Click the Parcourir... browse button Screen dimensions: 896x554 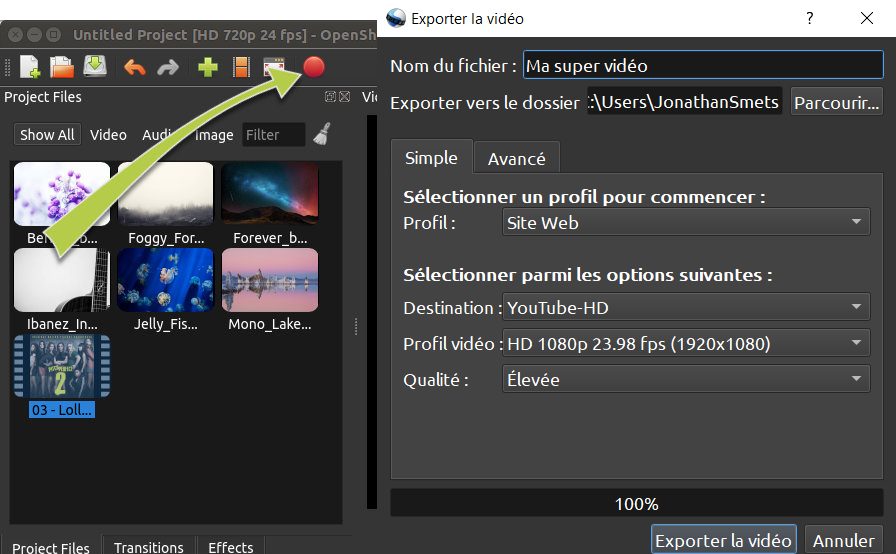[836, 102]
